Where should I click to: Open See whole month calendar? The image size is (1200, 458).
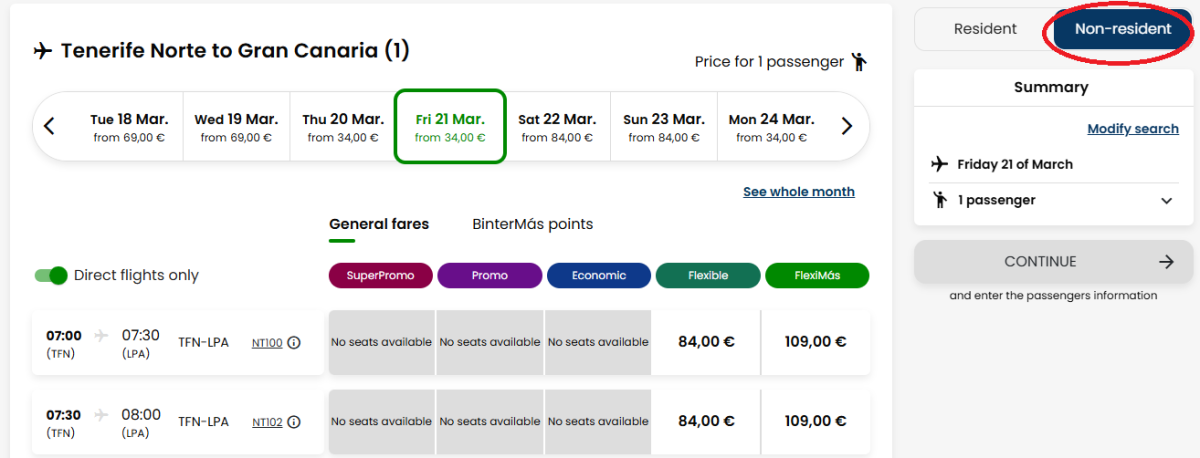coord(798,192)
